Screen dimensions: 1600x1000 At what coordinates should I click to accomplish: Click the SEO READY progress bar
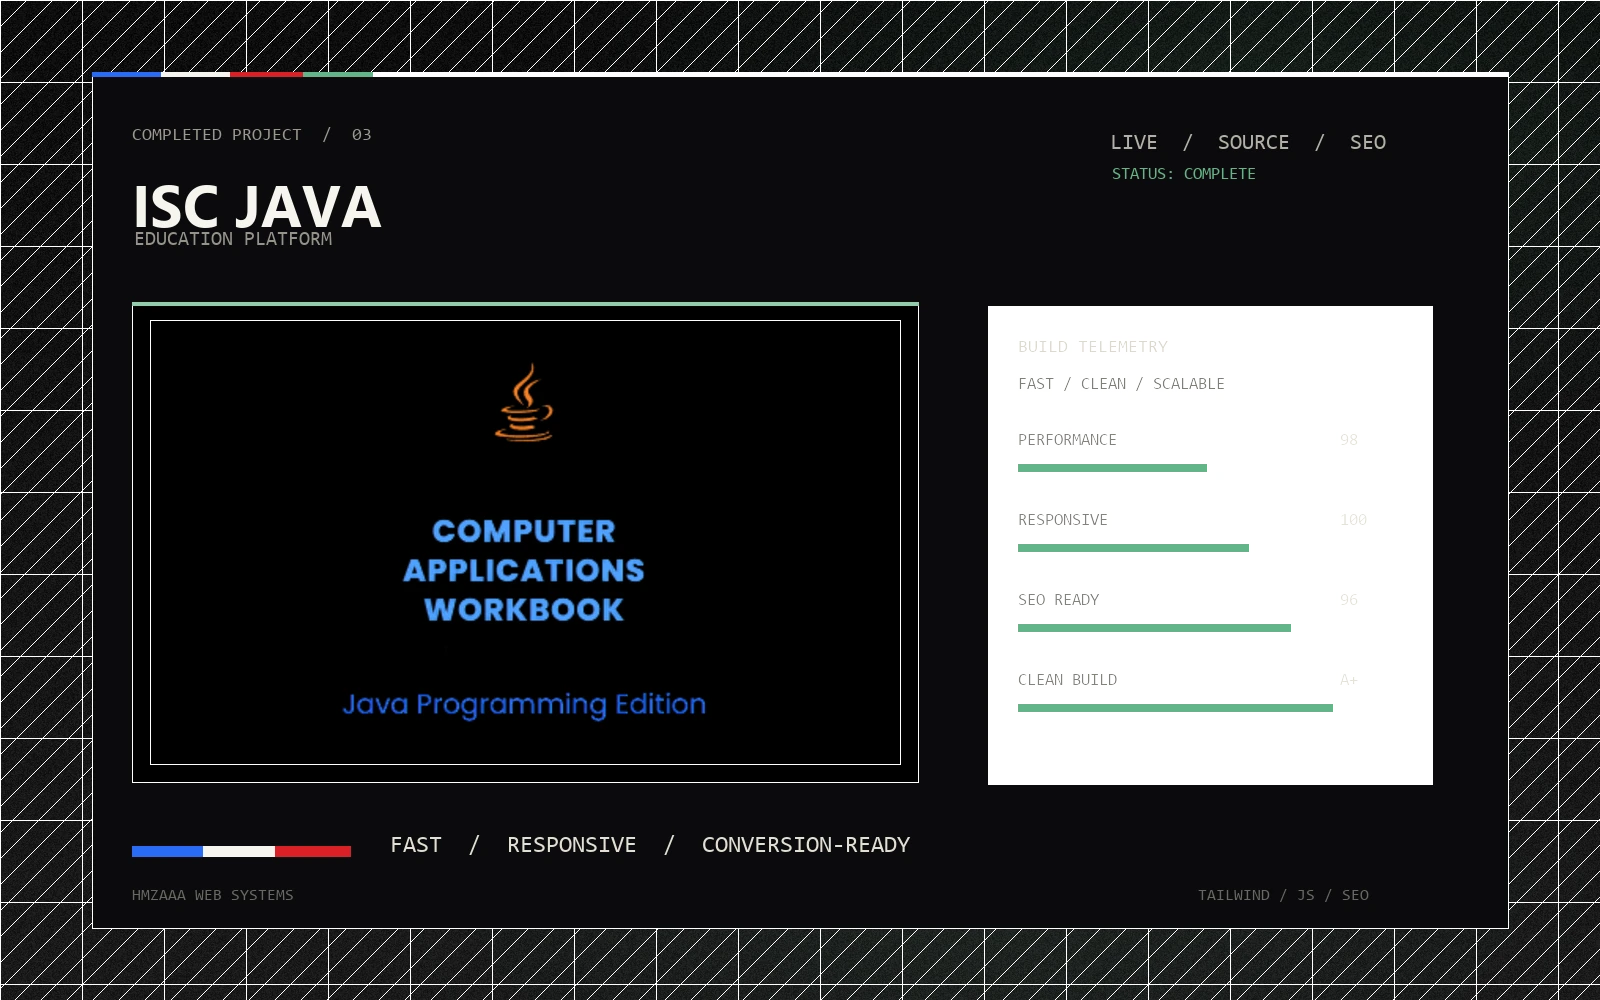coord(1154,628)
